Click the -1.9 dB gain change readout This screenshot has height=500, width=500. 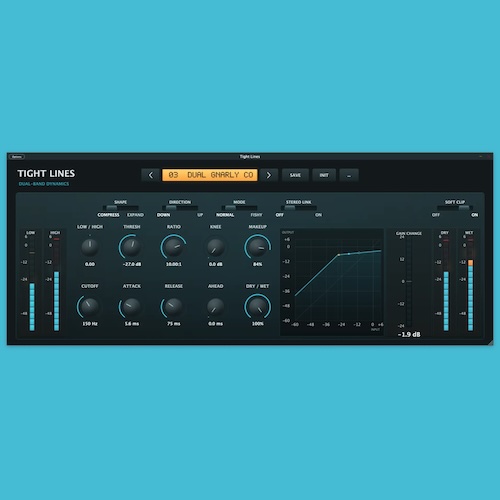(409, 334)
